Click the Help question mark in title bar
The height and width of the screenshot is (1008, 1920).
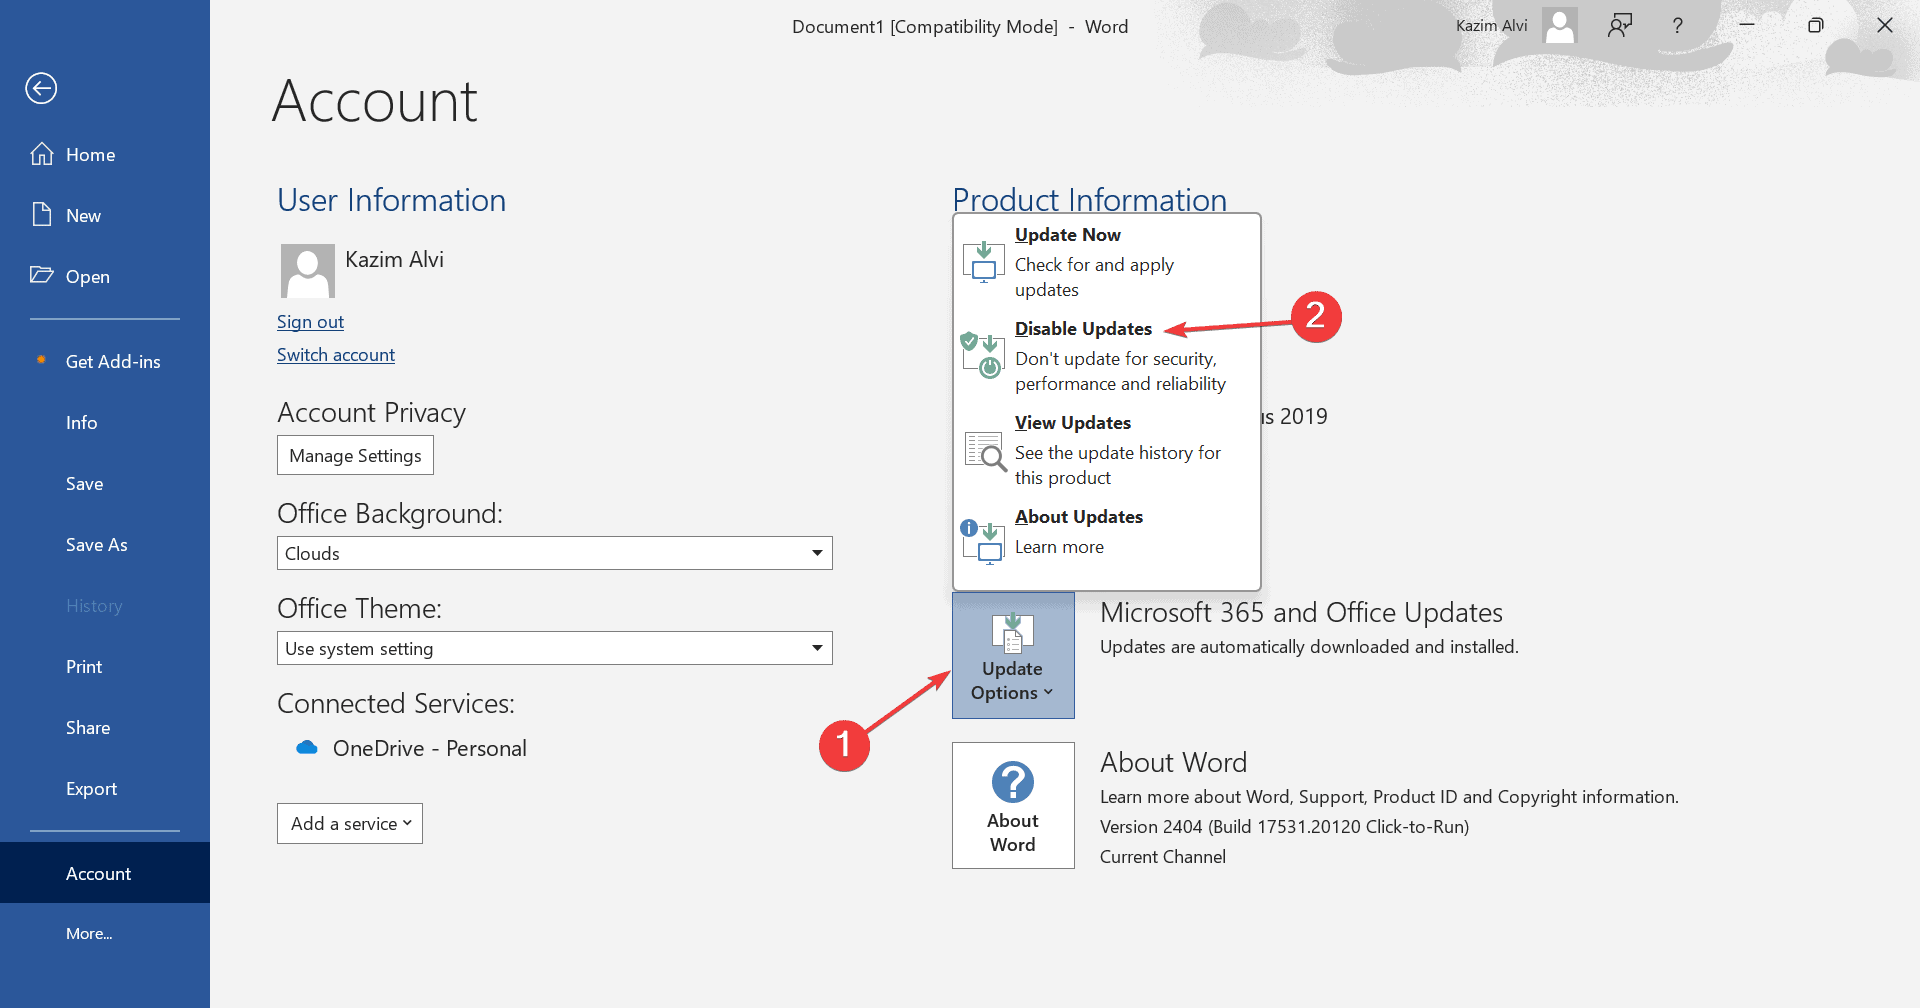pos(1678,26)
